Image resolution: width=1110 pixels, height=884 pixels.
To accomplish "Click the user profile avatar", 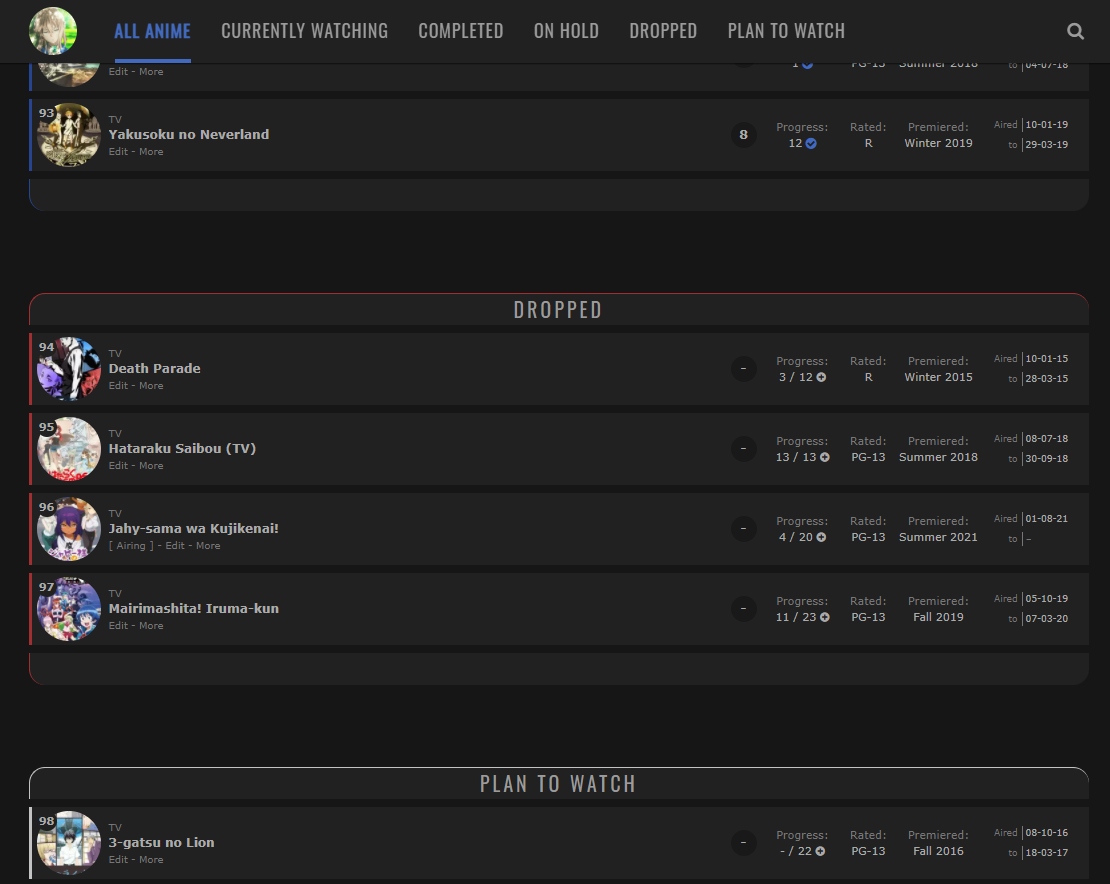I will click(x=53, y=31).
